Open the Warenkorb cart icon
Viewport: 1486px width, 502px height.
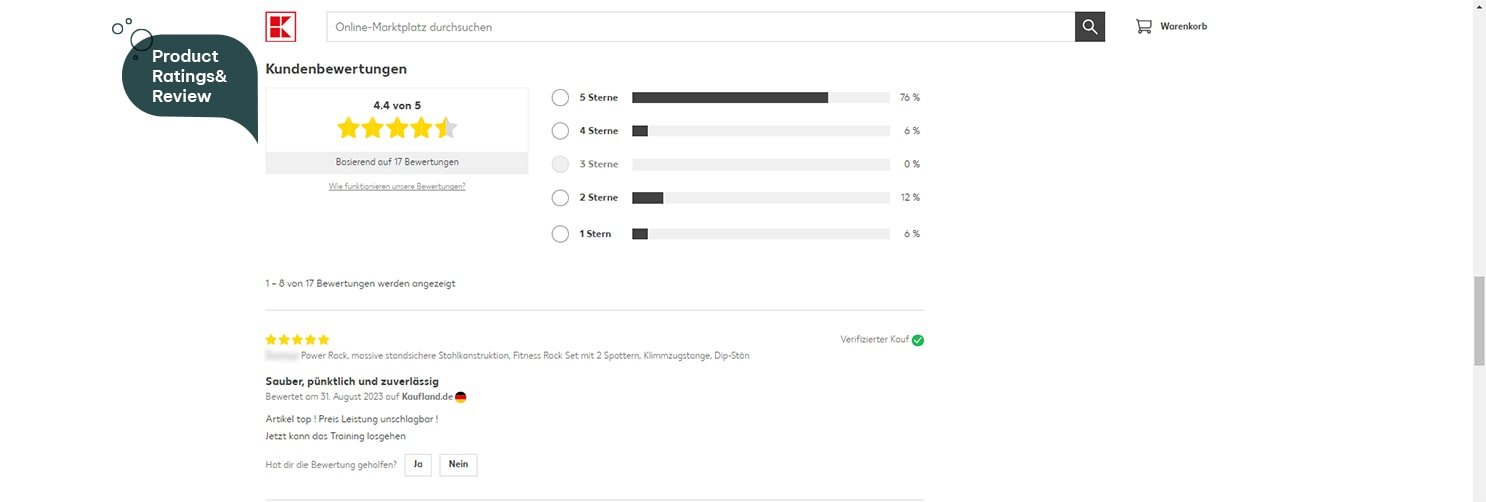pyautogui.click(x=1144, y=27)
